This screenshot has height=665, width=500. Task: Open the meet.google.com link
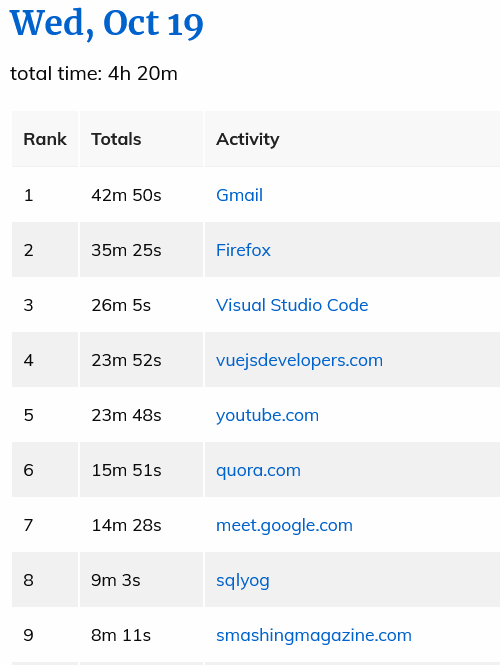pyautogui.click(x=284, y=525)
